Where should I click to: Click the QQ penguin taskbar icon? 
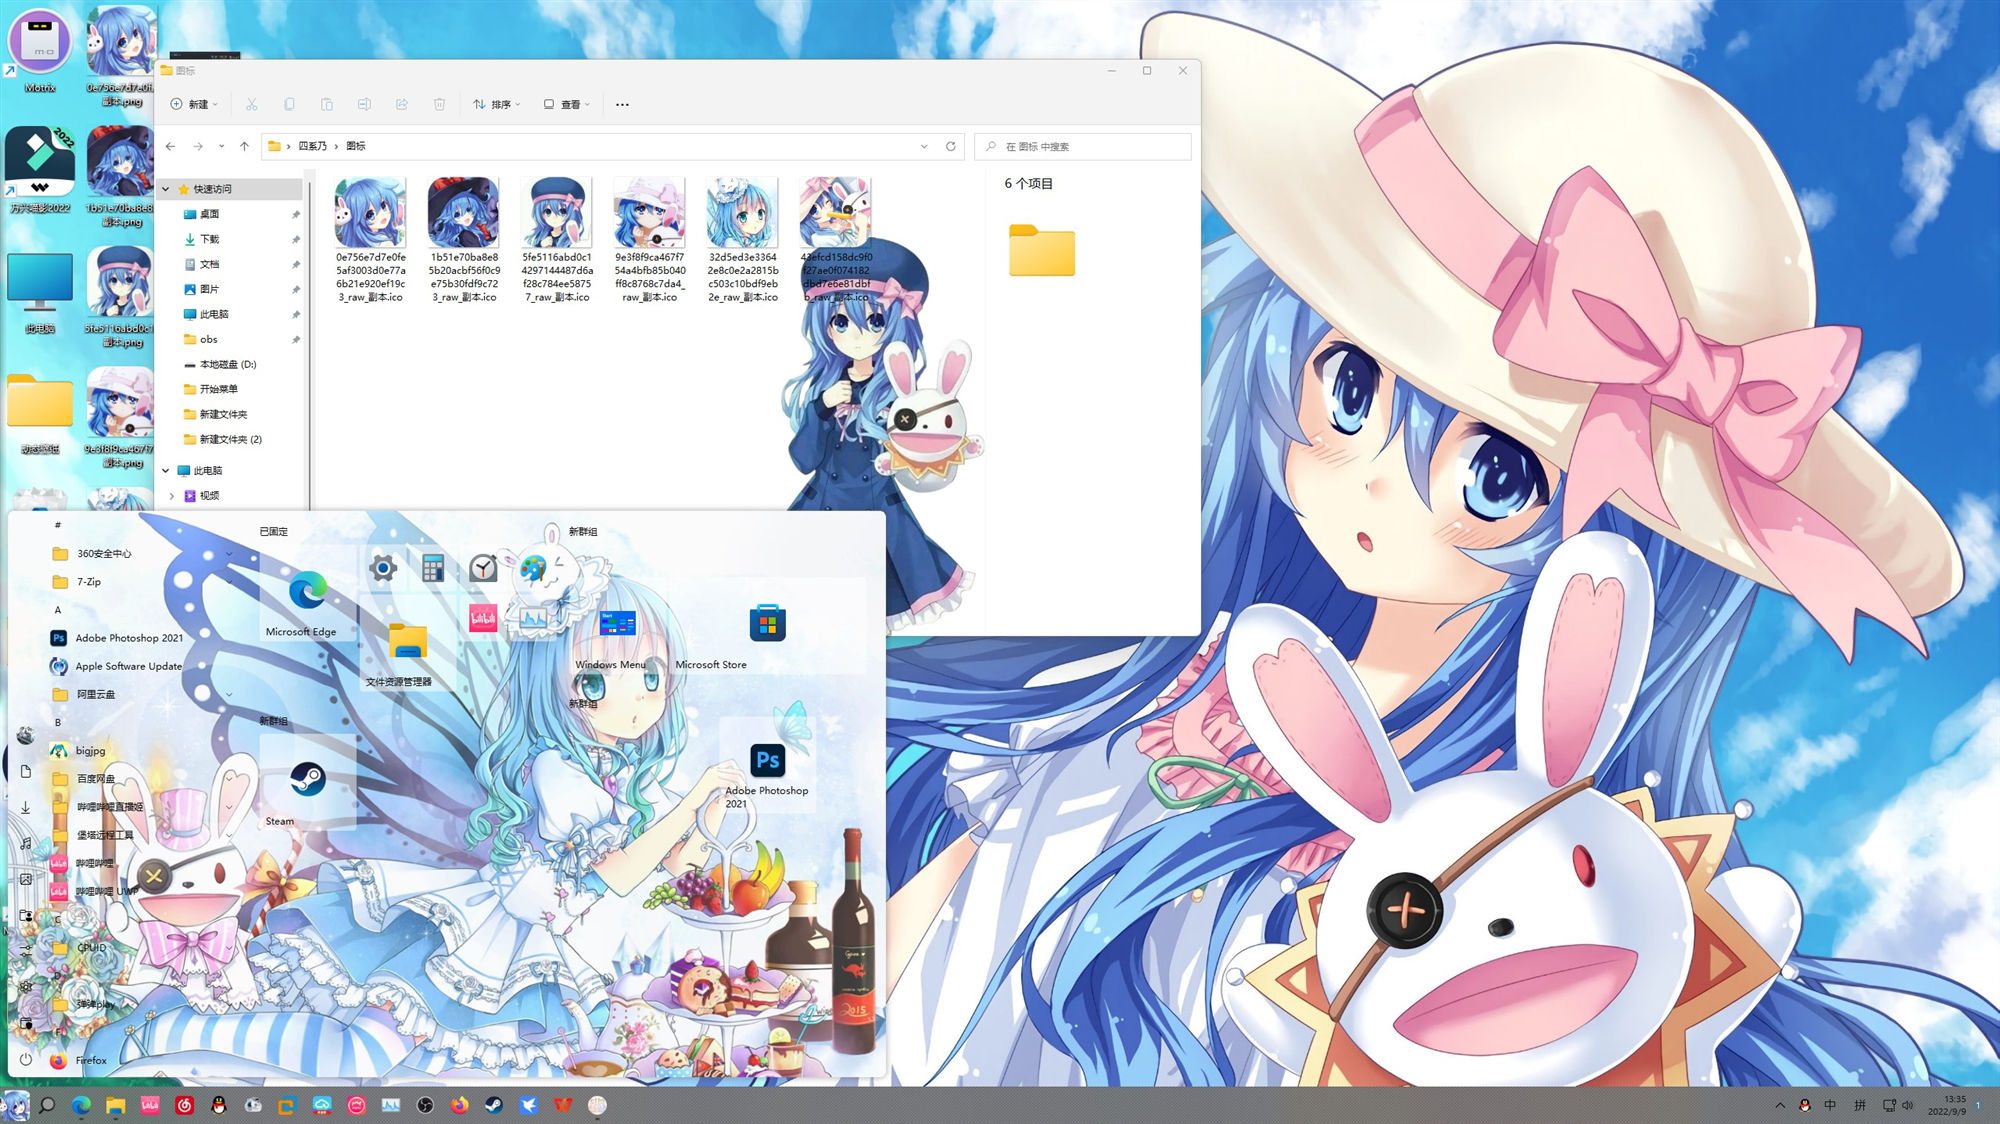219,1105
